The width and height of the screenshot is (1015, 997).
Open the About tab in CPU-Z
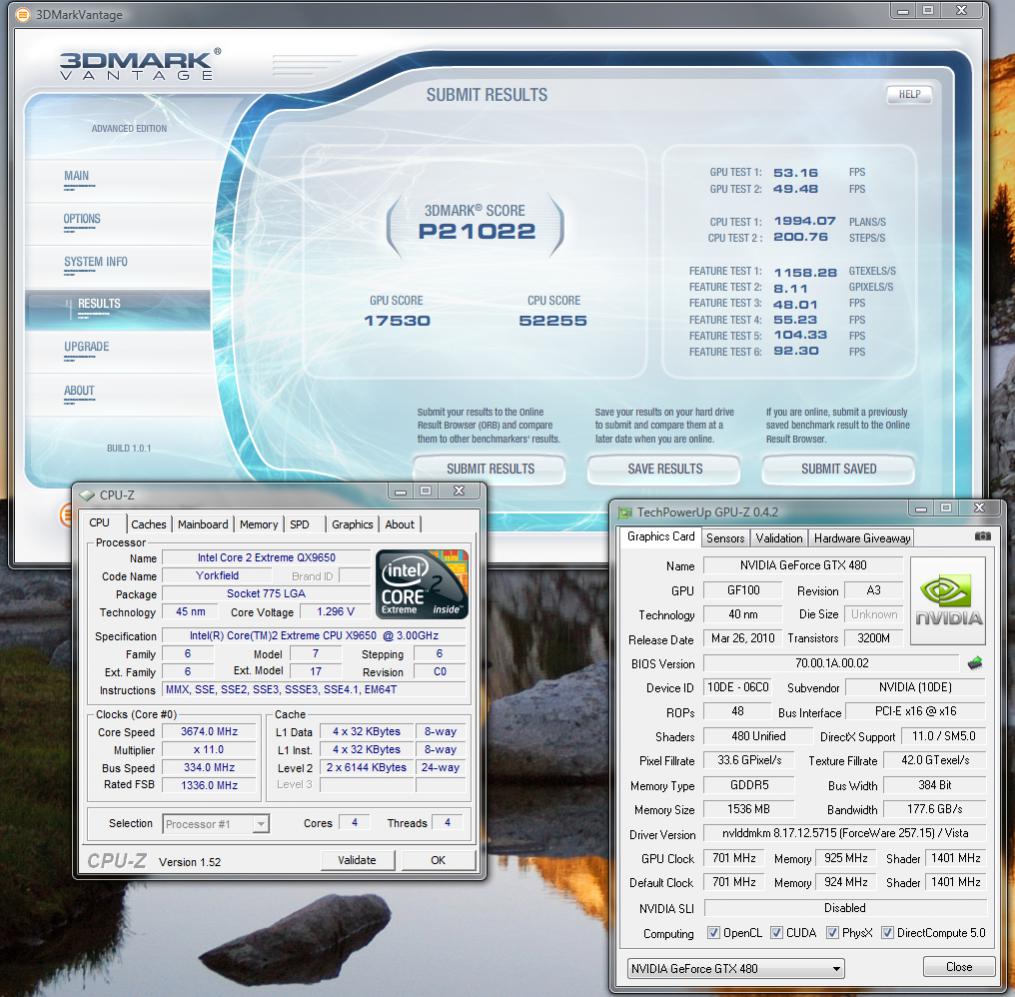click(399, 524)
